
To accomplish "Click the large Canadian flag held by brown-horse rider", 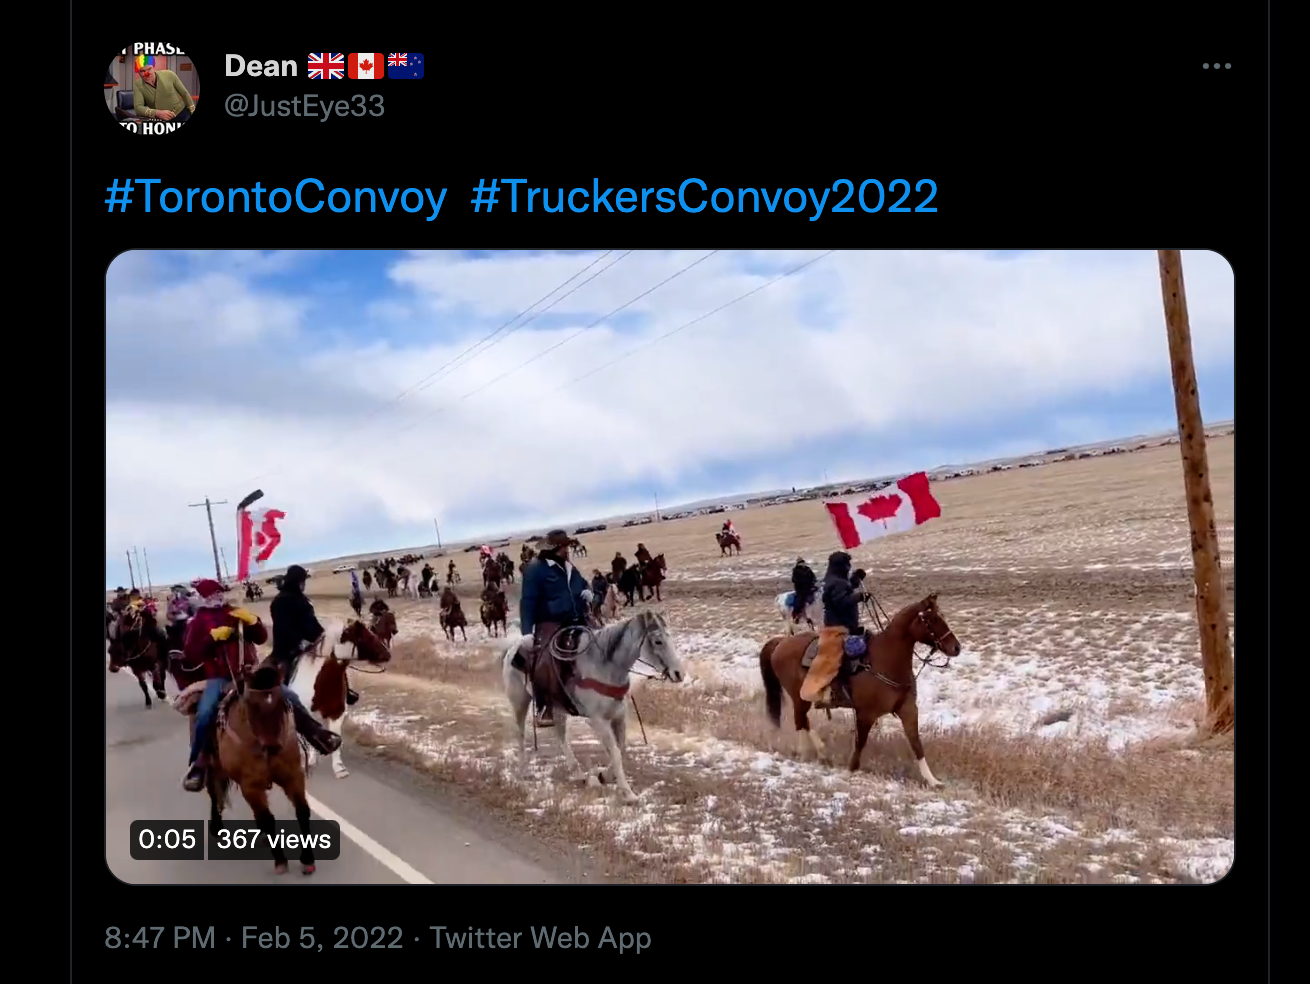I will point(882,510).
